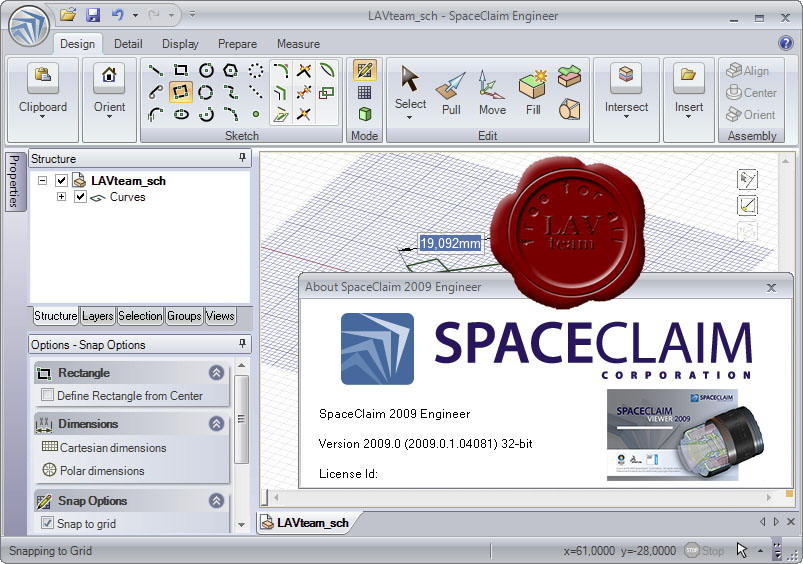The height and width of the screenshot is (564, 803).
Task: Choose Cartesian dimensions option
Action: (x=104, y=447)
